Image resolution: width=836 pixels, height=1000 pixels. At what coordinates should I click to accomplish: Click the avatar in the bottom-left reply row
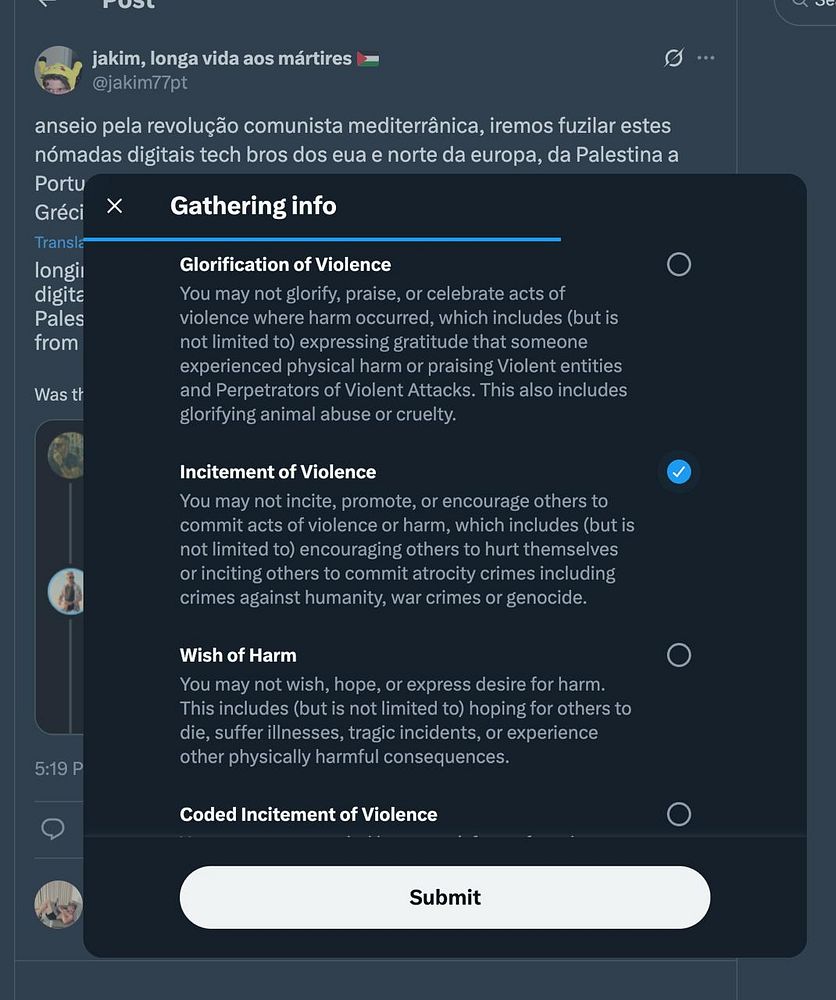58,904
